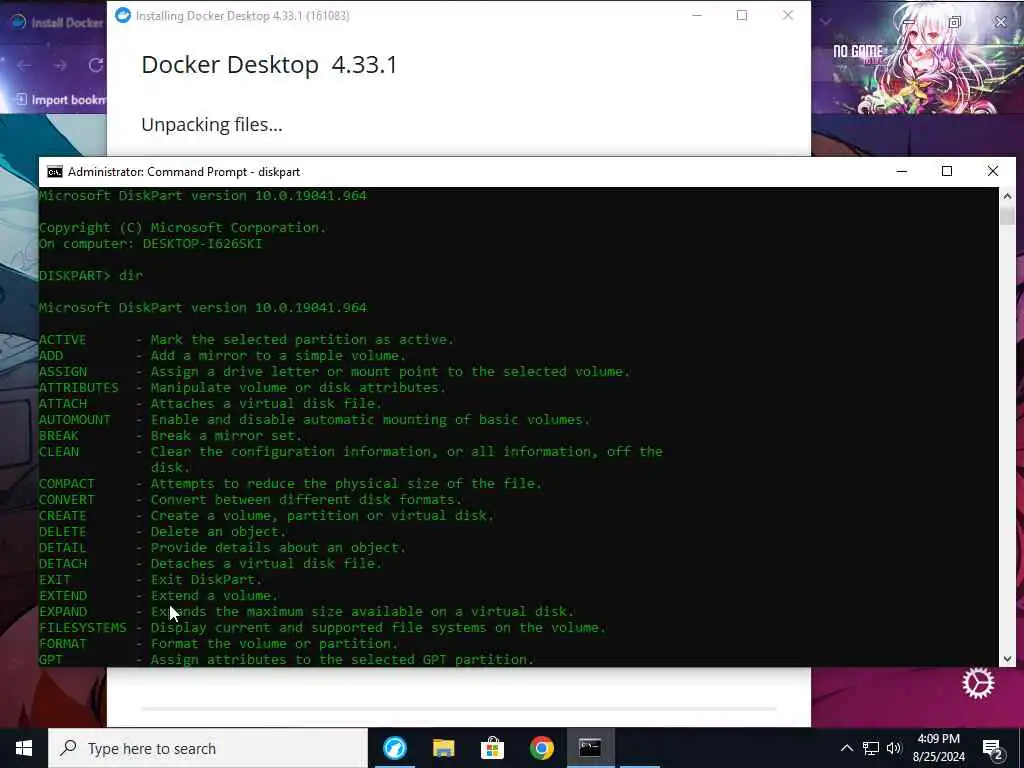
Task: Maximize the Command Prompt window
Action: 947,171
